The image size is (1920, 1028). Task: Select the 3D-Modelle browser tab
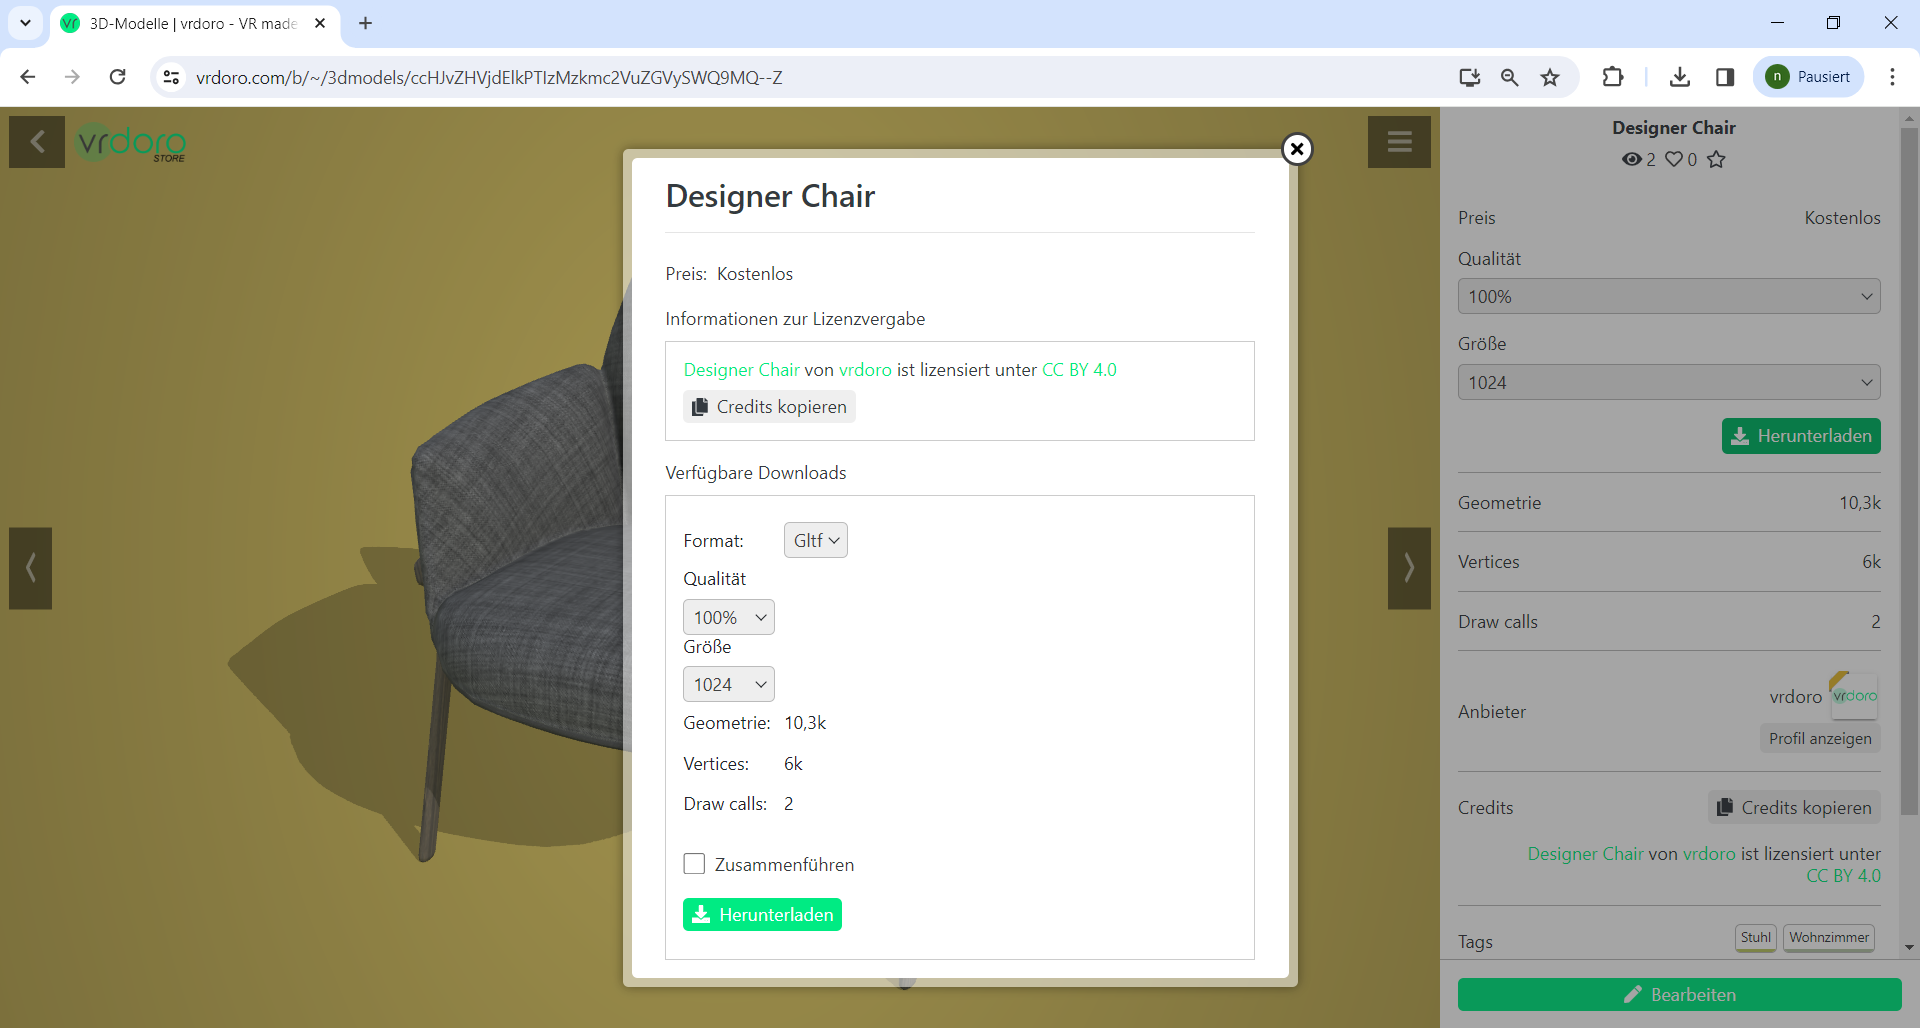coord(192,23)
